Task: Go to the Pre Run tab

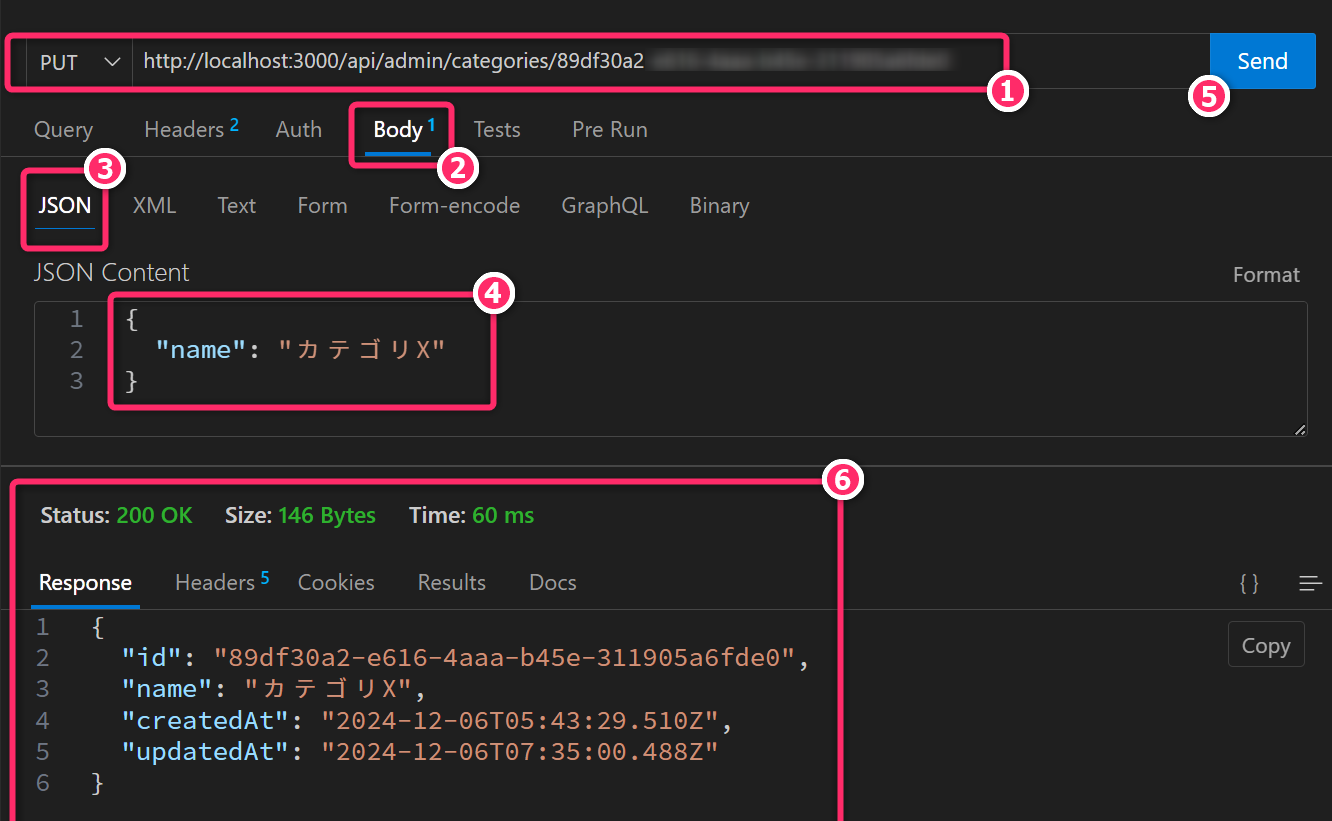Action: click(609, 129)
